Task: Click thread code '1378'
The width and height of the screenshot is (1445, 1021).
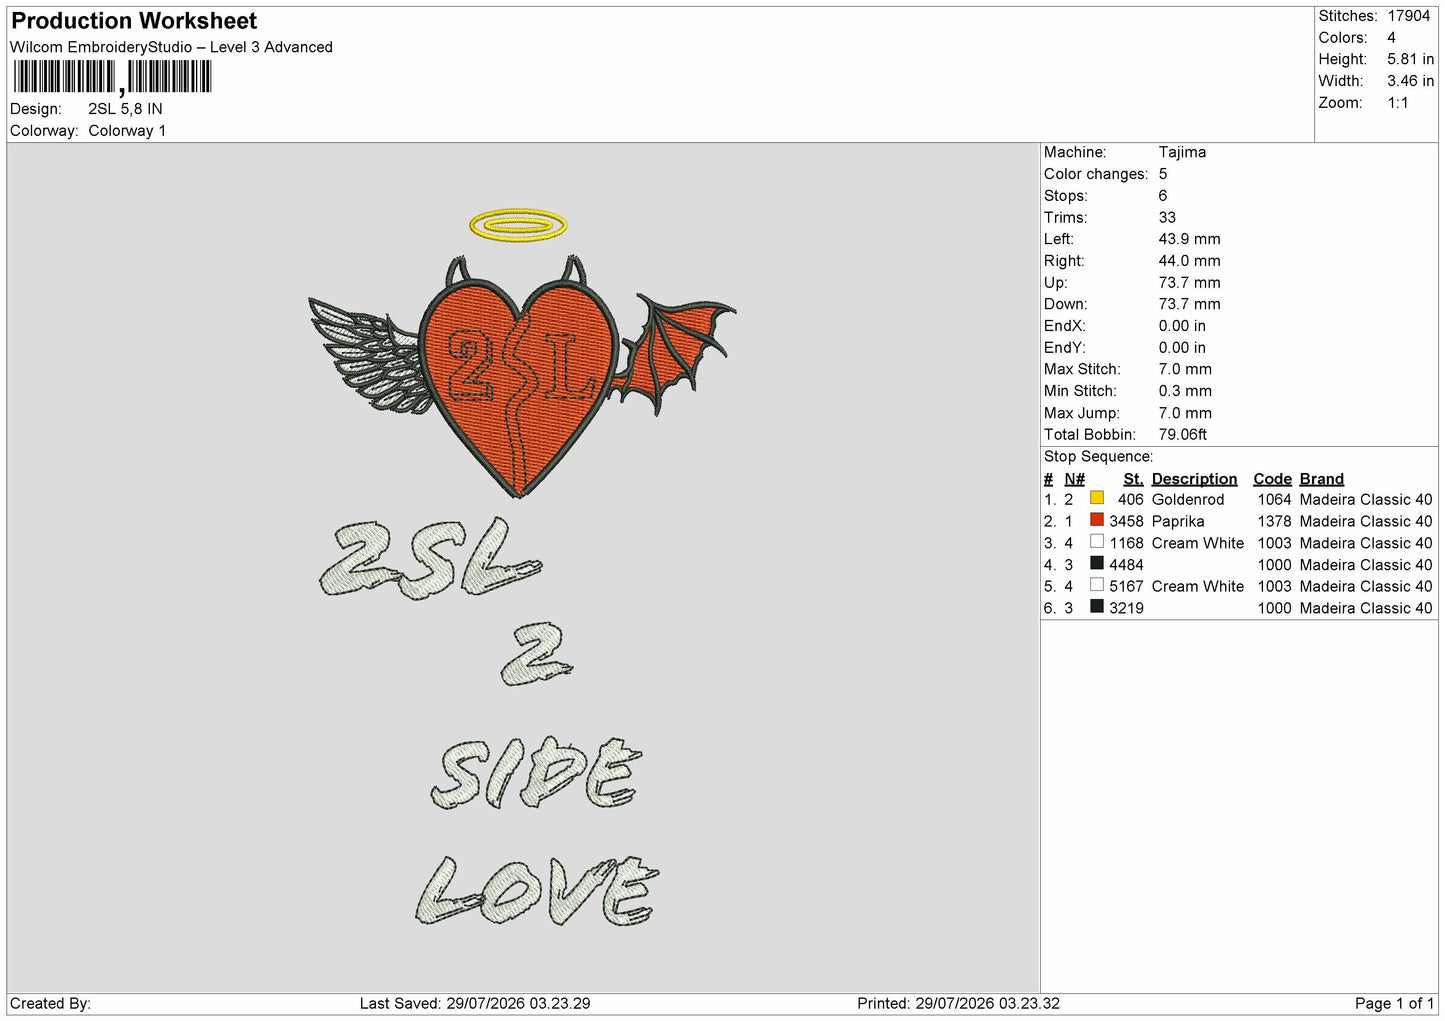Action: [1274, 522]
